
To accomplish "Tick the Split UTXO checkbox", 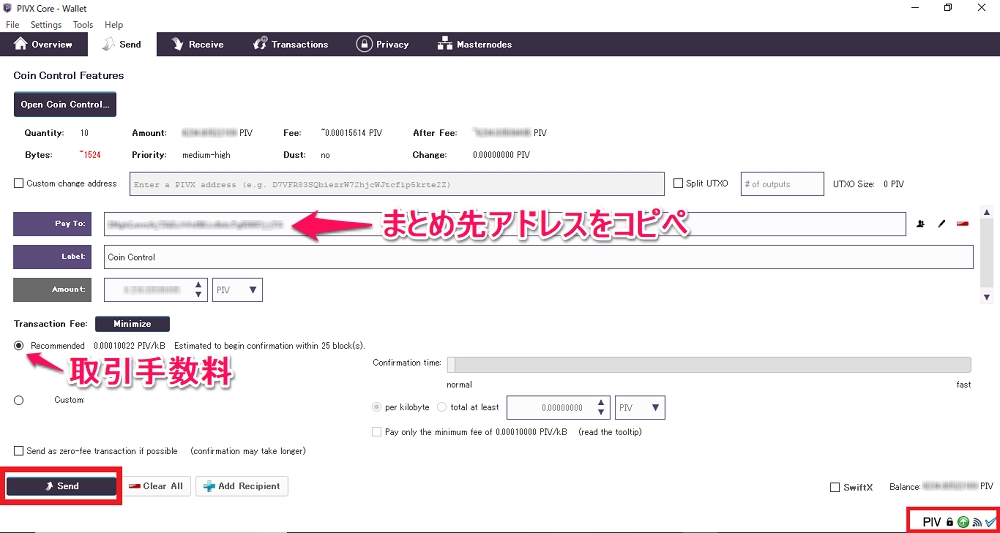I will tap(679, 183).
